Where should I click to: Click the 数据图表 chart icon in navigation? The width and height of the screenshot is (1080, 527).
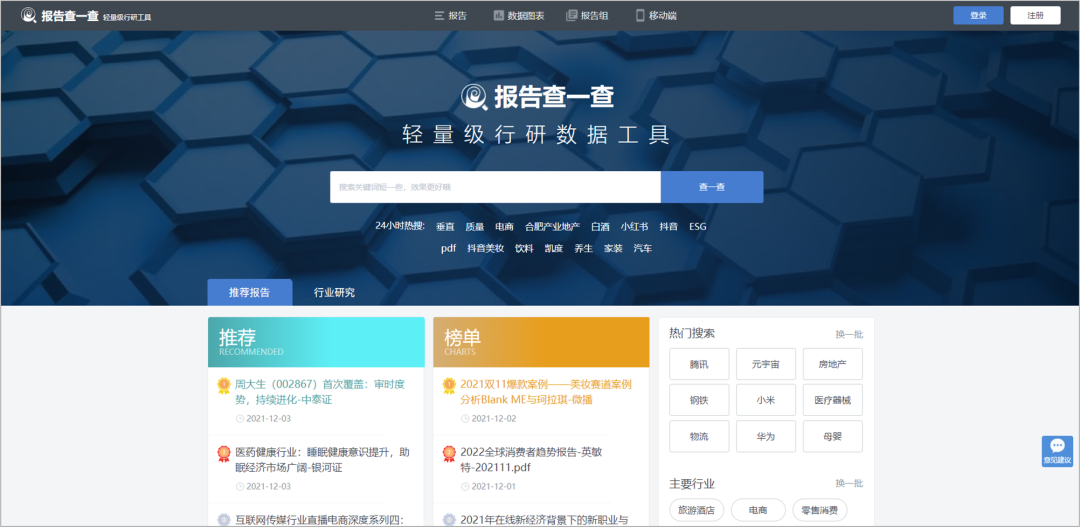pos(499,15)
